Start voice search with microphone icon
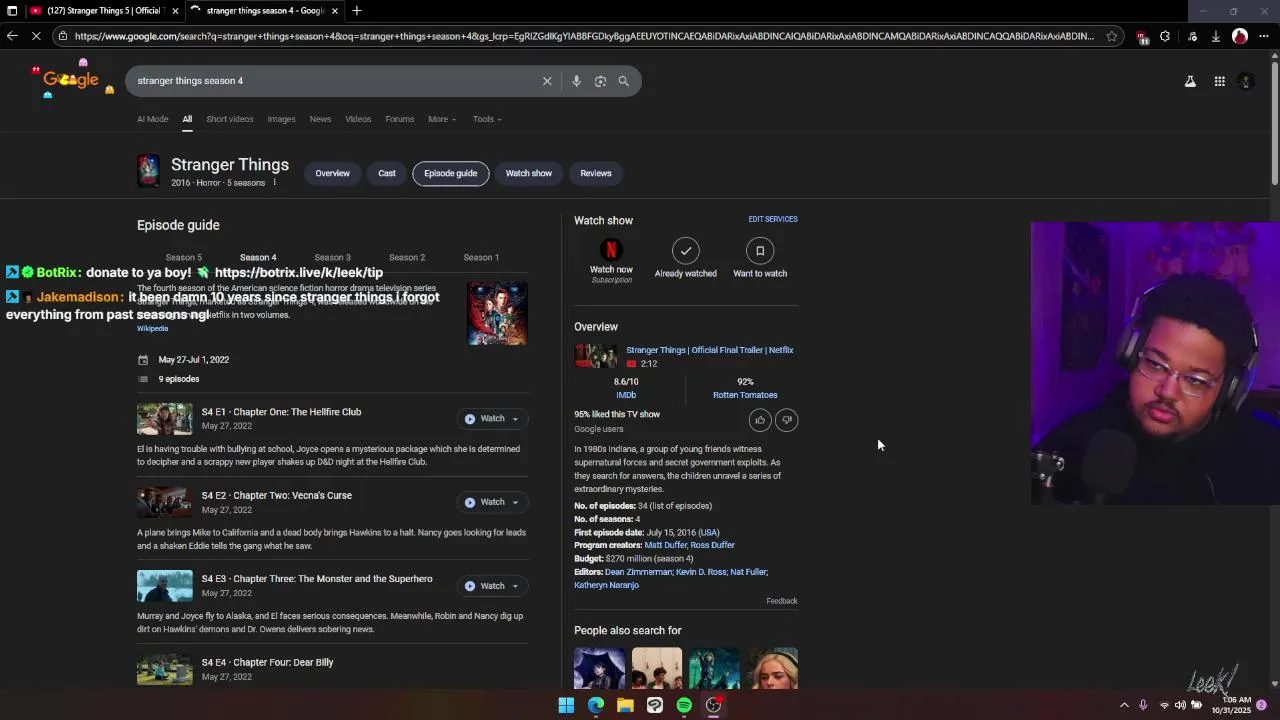 click(x=576, y=81)
